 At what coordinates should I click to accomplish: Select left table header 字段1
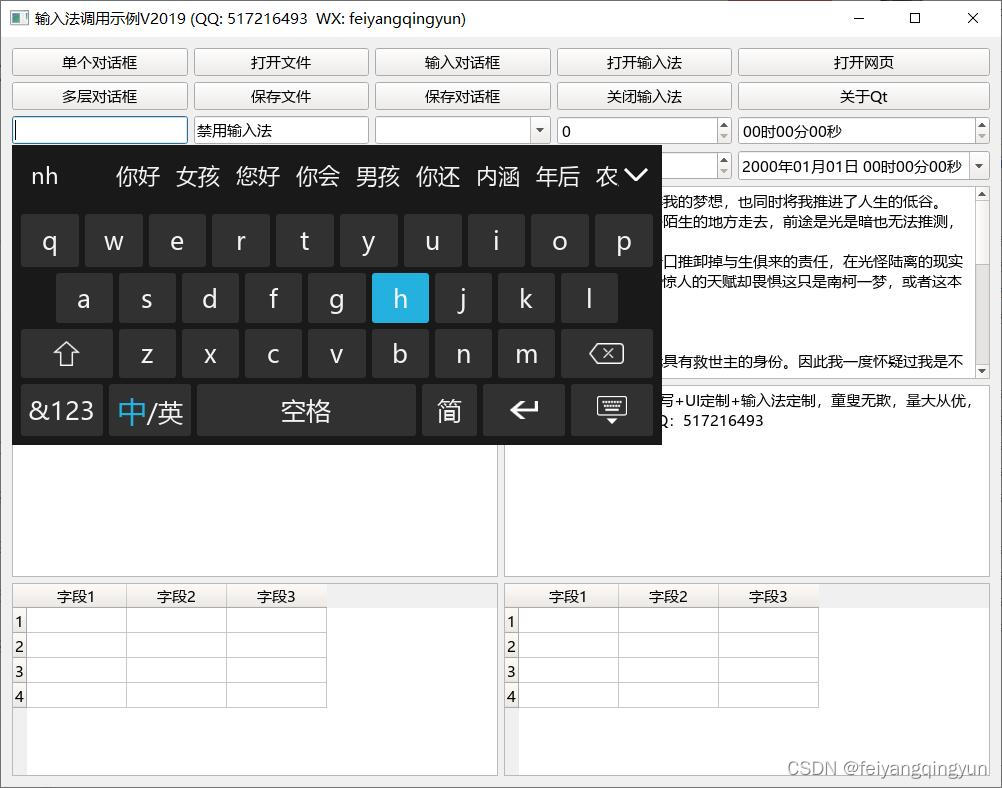click(76, 596)
